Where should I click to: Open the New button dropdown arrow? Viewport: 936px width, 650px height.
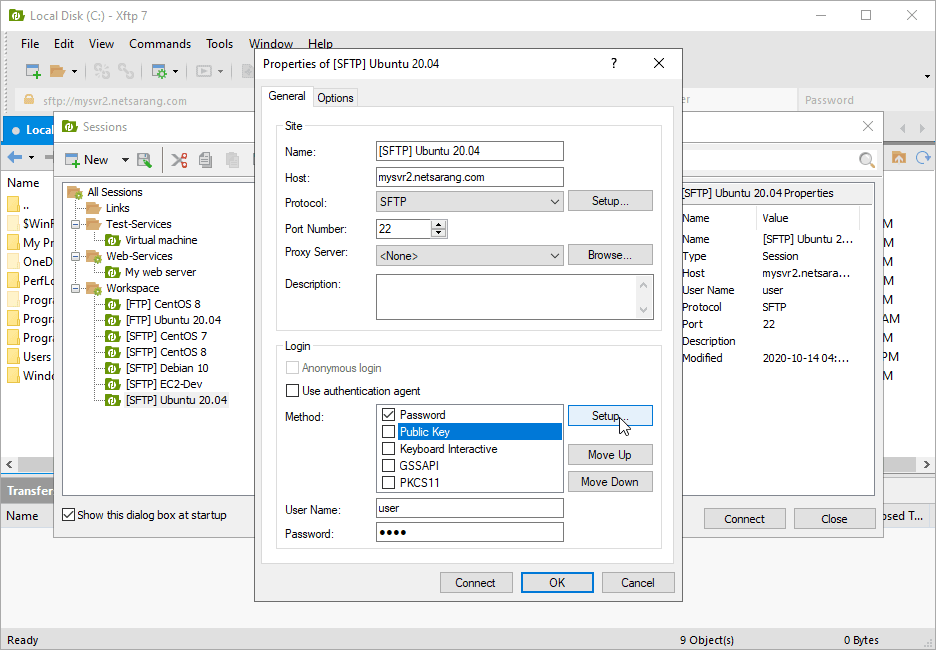pos(125,160)
